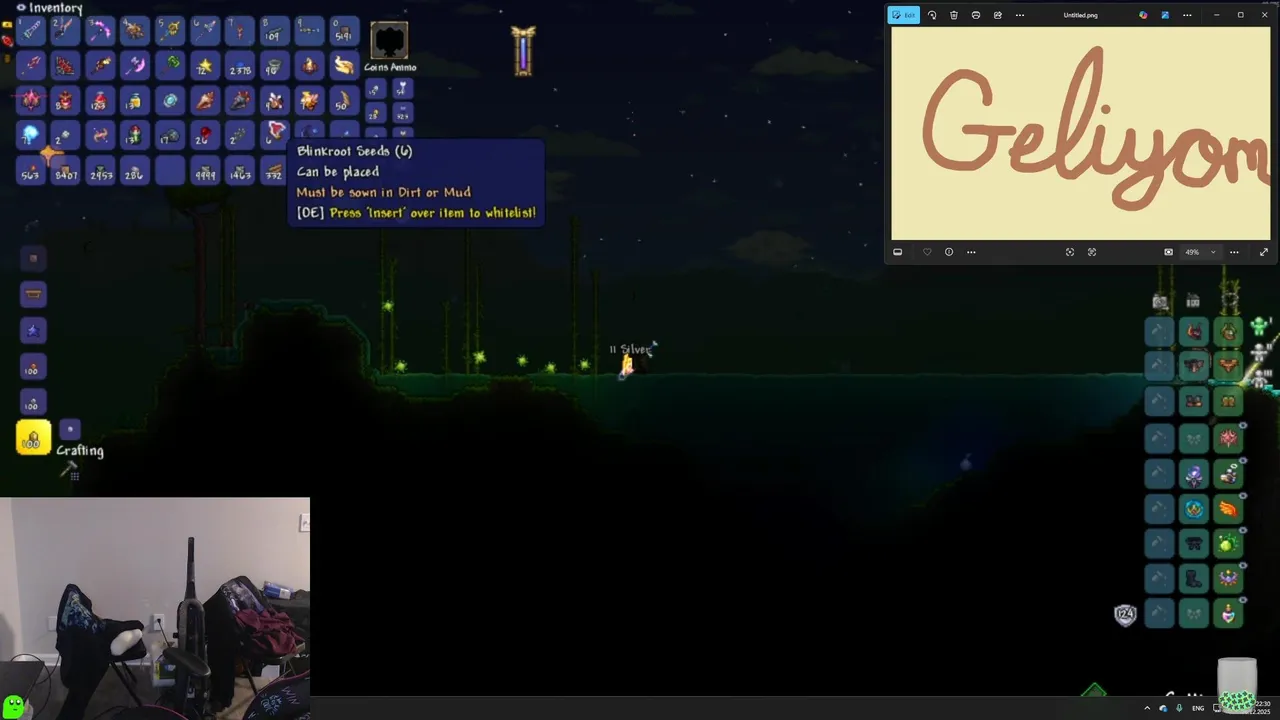Screen dimensions: 1280x720
Task: Open ENG language switcher in taskbar
Action: tap(1198, 708)
